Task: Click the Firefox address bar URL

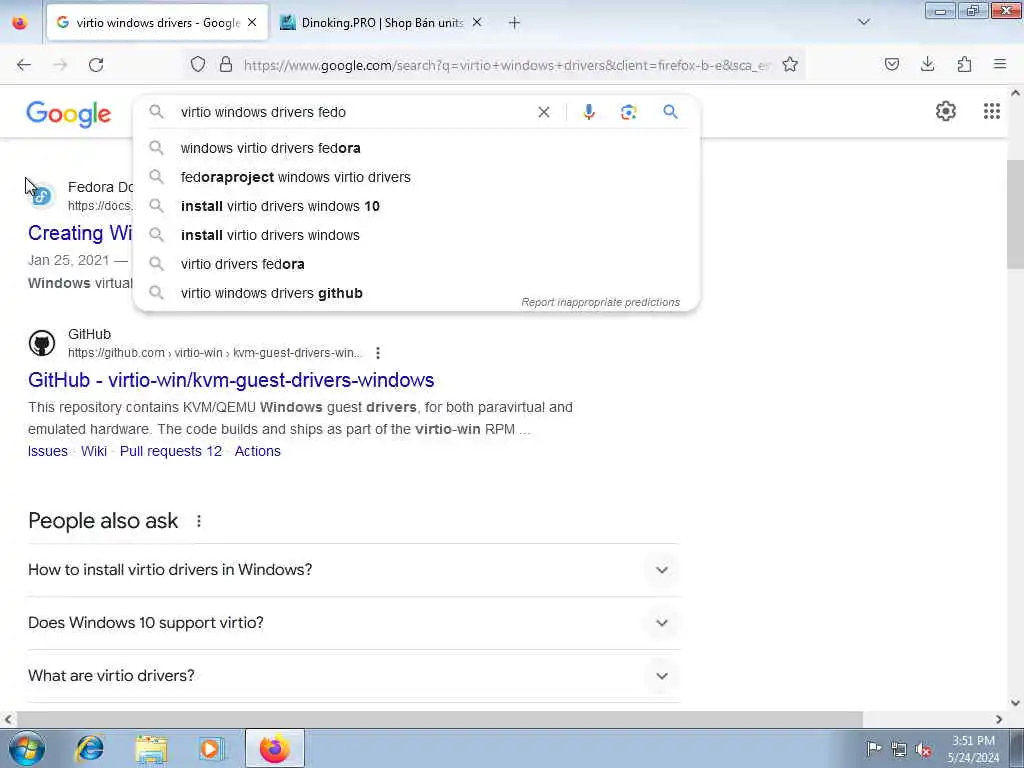Action: click(507, 65)
